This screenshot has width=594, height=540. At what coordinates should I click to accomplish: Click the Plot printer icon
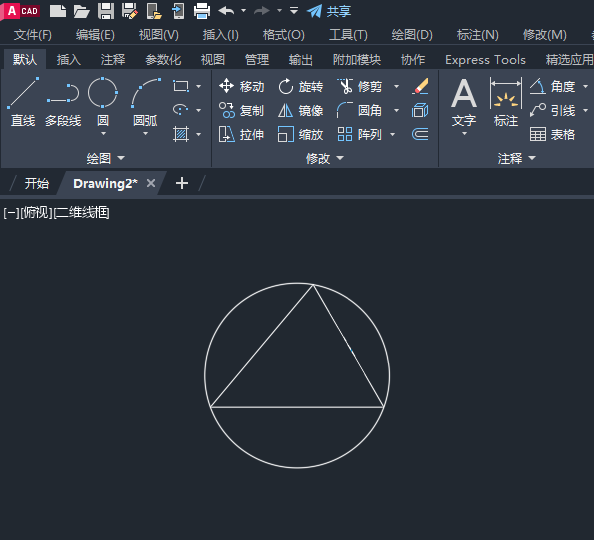click(x=202, y=11)
